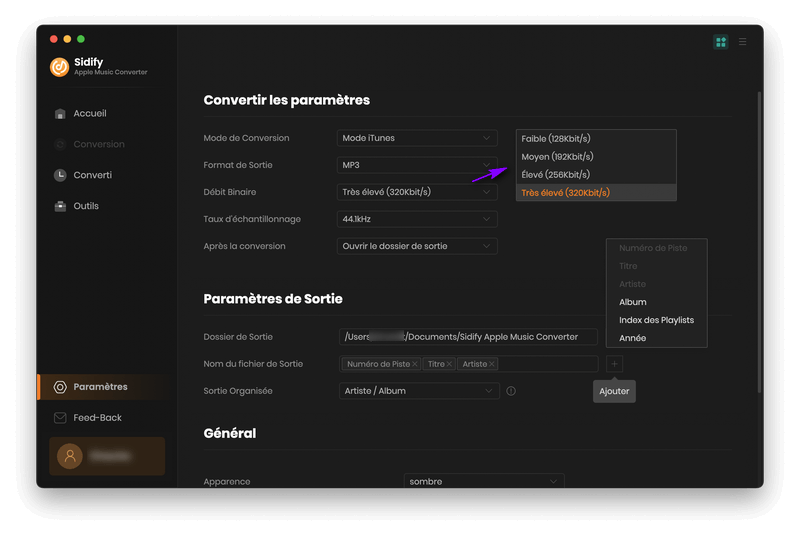Viewport: 800px width, 536px height.
Task: Open the Converti history section
Action: point(91,176)
